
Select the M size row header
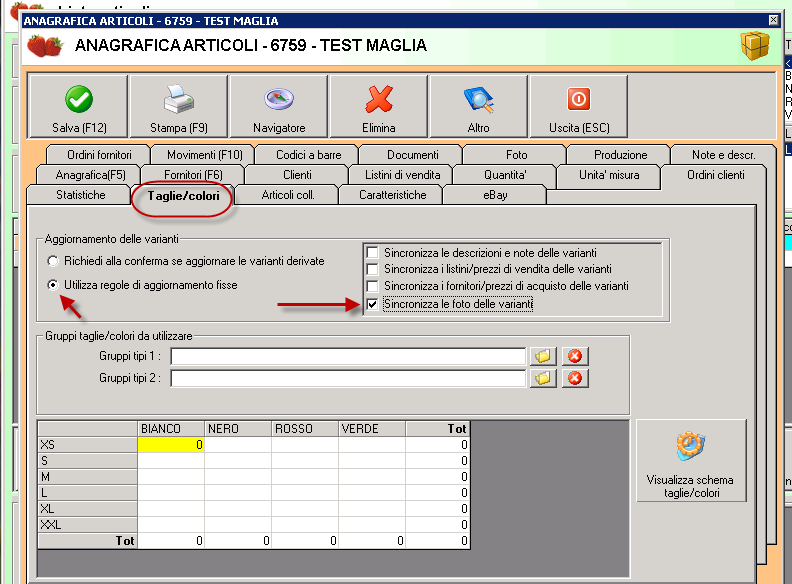88,477
